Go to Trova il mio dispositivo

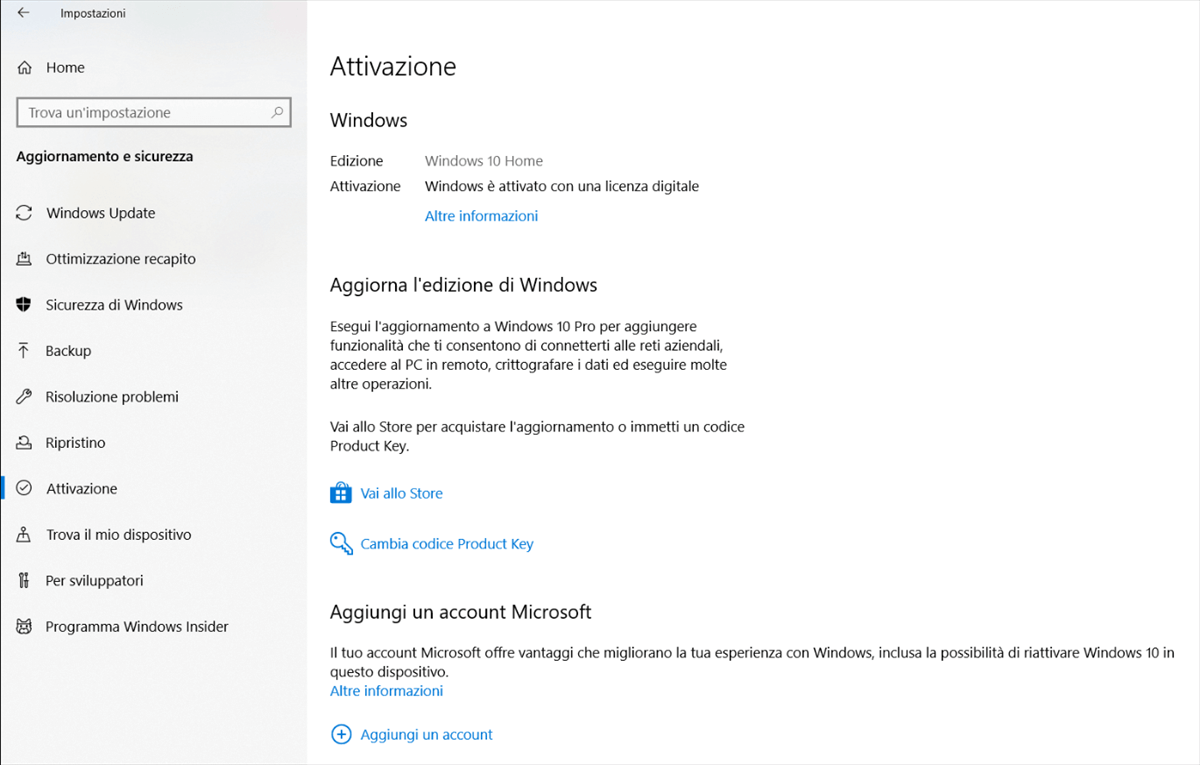pyautogui.click(x=118, y=535)
